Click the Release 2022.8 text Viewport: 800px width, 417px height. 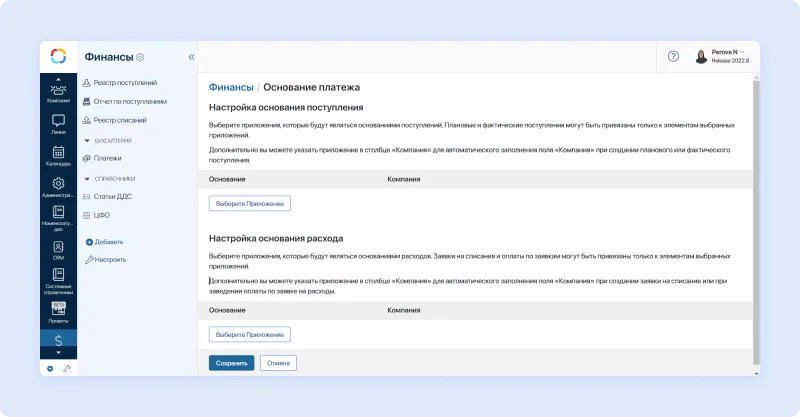[x=730, y=61]
